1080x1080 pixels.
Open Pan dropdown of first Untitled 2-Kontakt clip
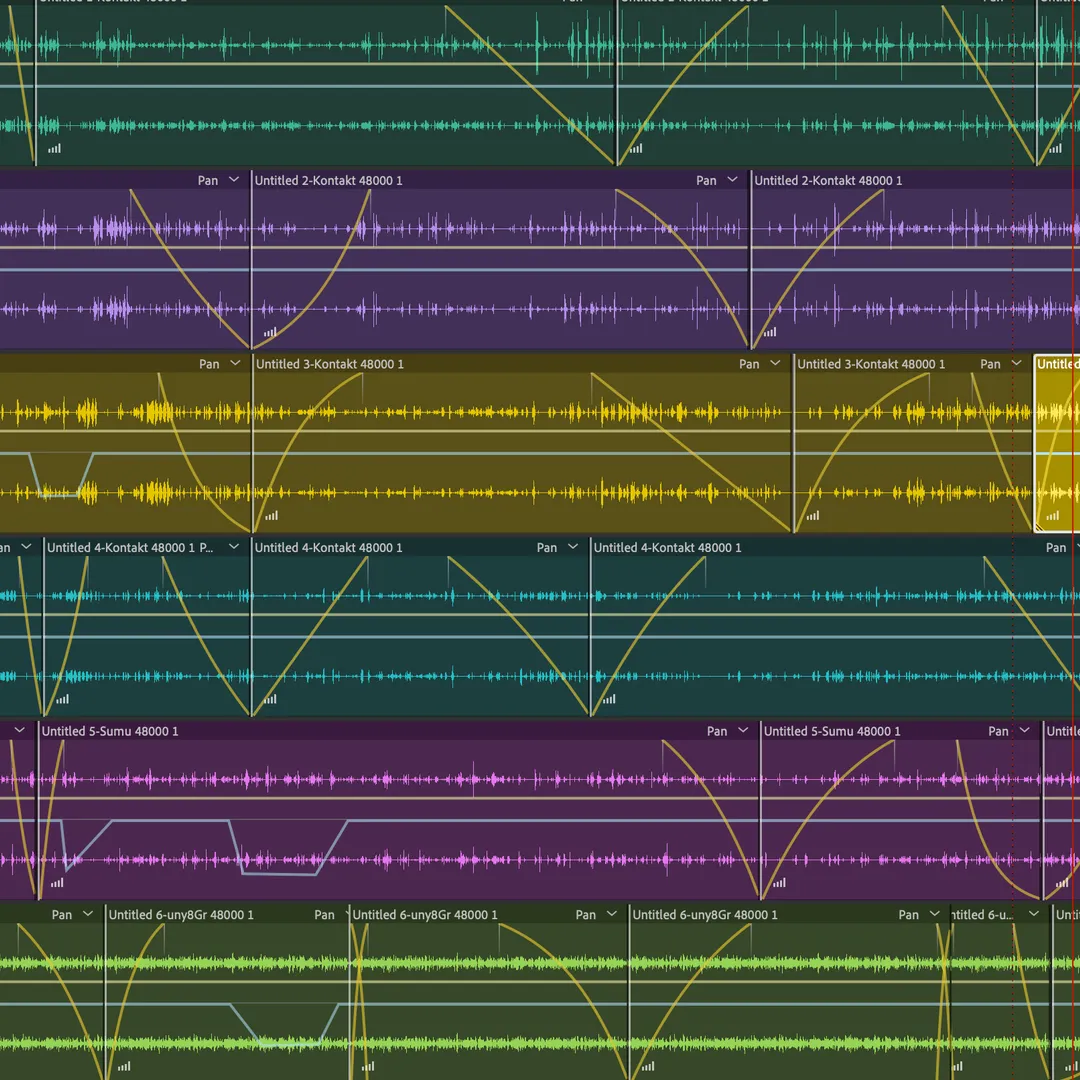pyautogui.click(x=733, y=180)
